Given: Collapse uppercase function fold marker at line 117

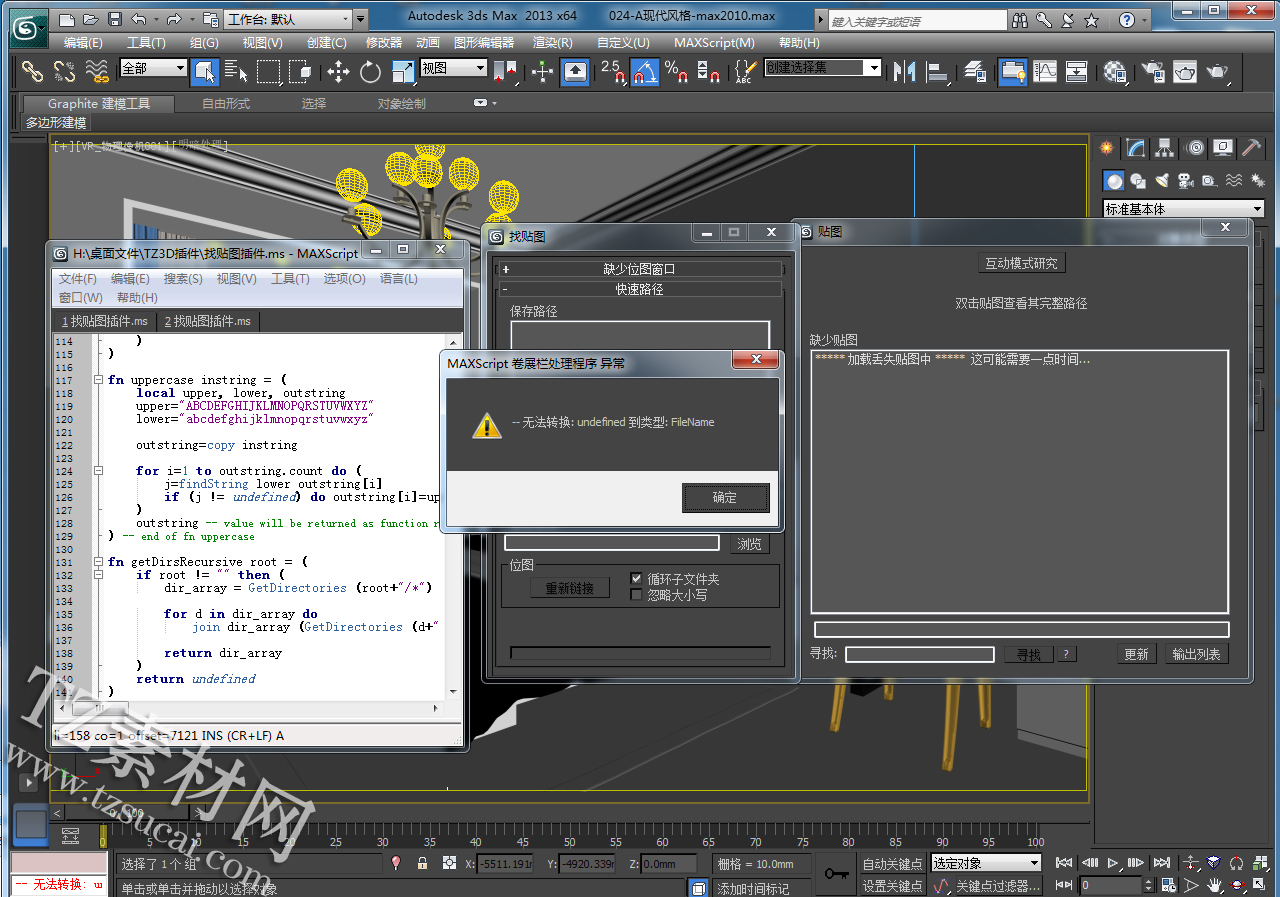Looking at the screenshot, I should pyautogui.click(x=98, y=380).
